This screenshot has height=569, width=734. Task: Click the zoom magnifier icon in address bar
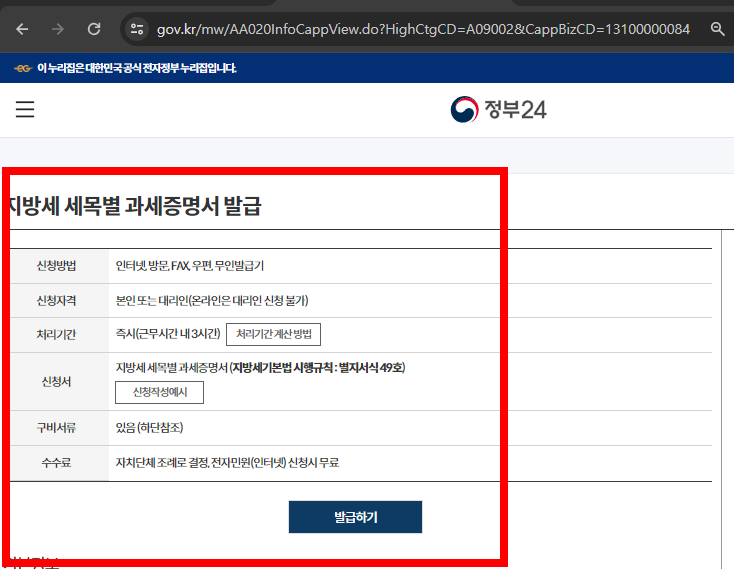click(x=717, y=29)
